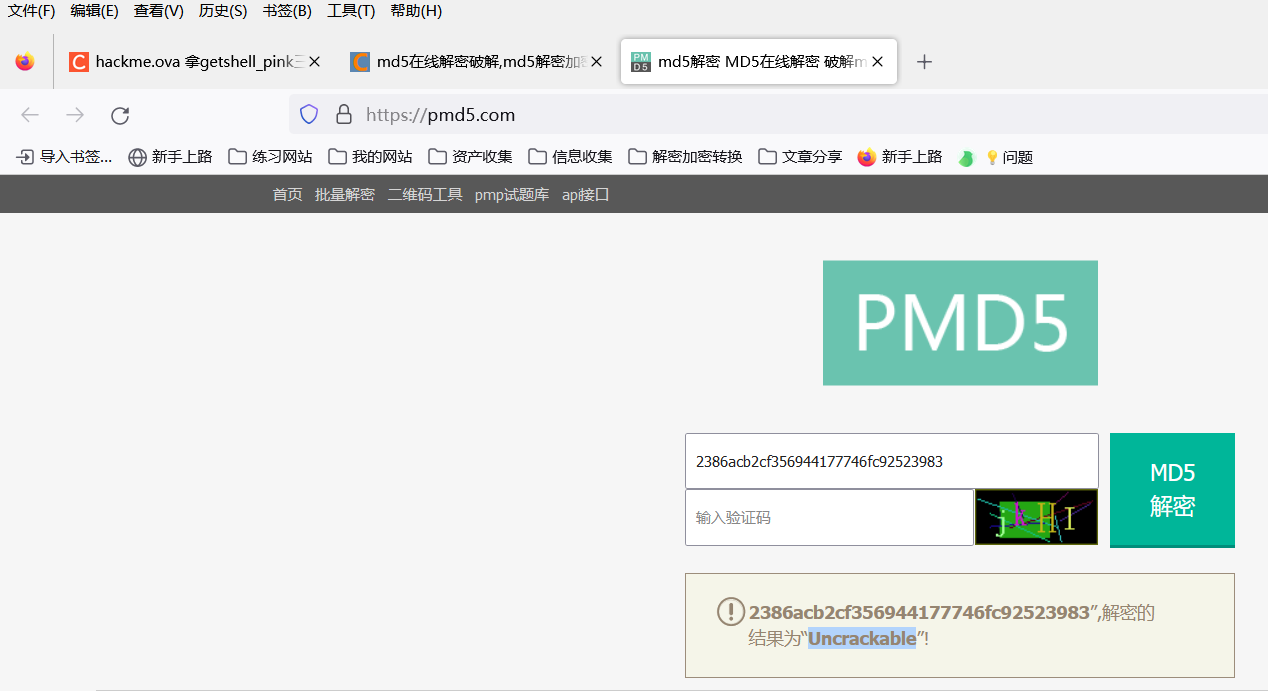This screenshot has width=1268, height=691.
Task: Click the Firefox logo left of the tabs
Action: pos(24,61)
